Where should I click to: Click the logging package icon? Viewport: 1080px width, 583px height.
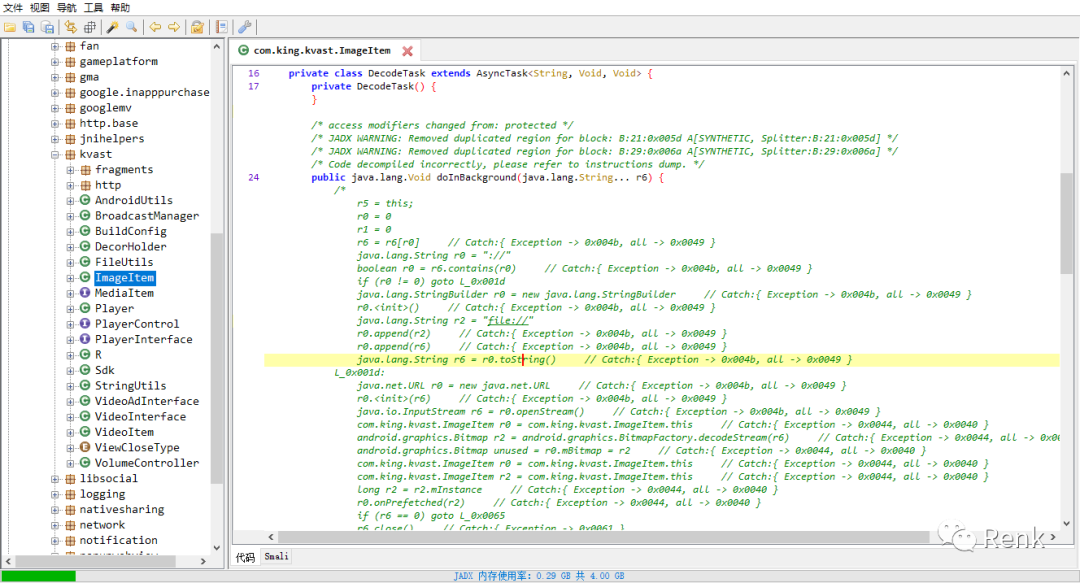pos(70,494)
